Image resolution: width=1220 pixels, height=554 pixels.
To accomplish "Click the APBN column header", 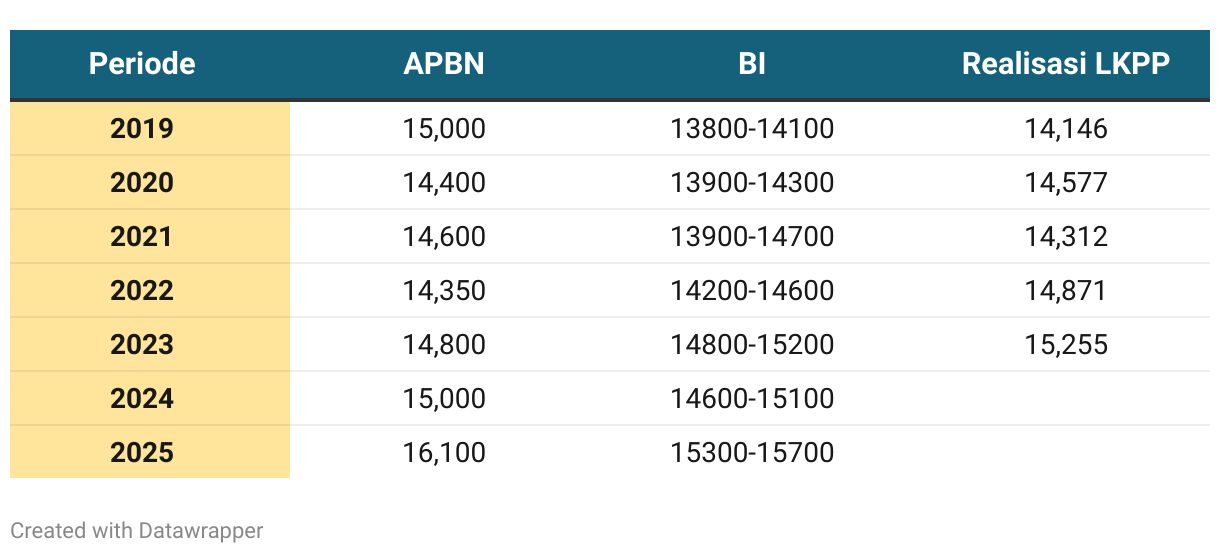I will click(444, 64).
